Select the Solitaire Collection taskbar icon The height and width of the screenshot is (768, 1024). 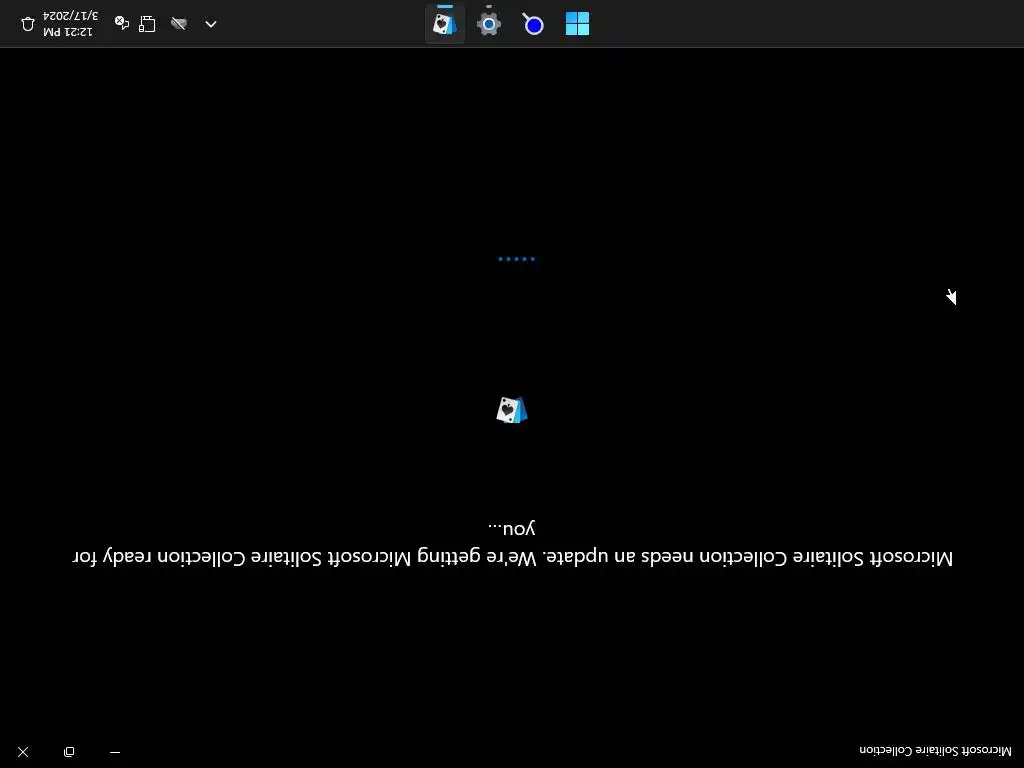(x=445, y=24)
